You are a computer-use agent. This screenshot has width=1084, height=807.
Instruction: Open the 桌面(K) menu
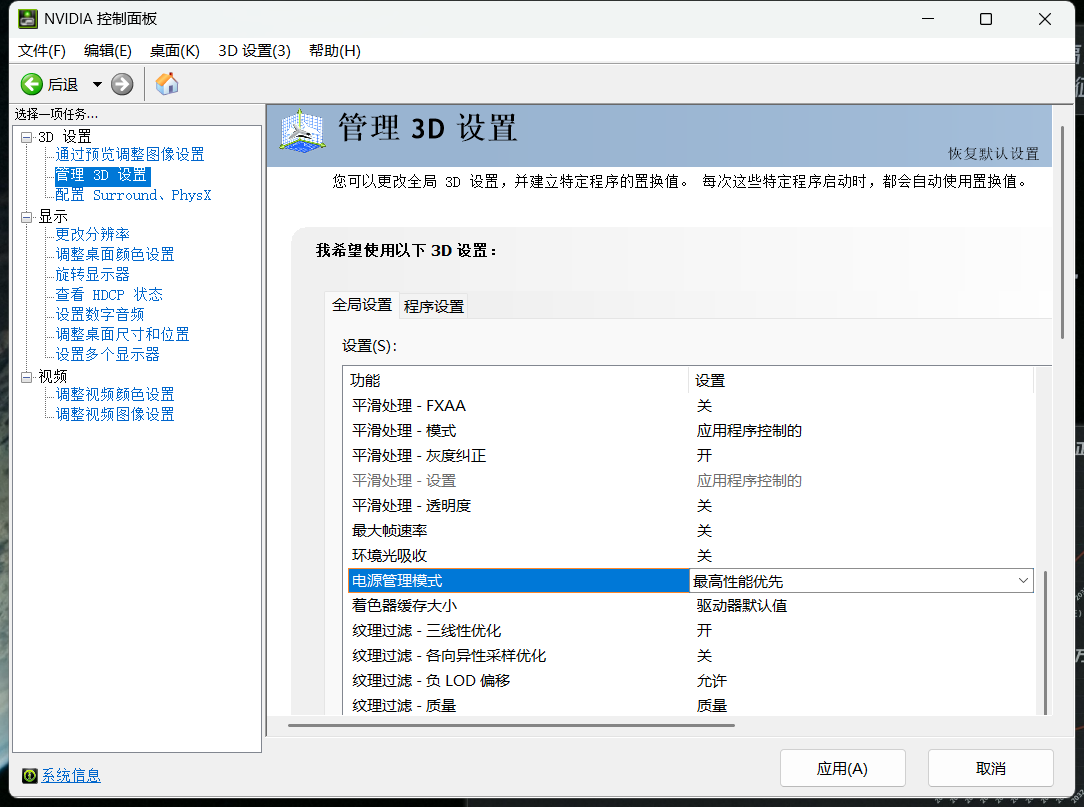[x=174, y=50]
